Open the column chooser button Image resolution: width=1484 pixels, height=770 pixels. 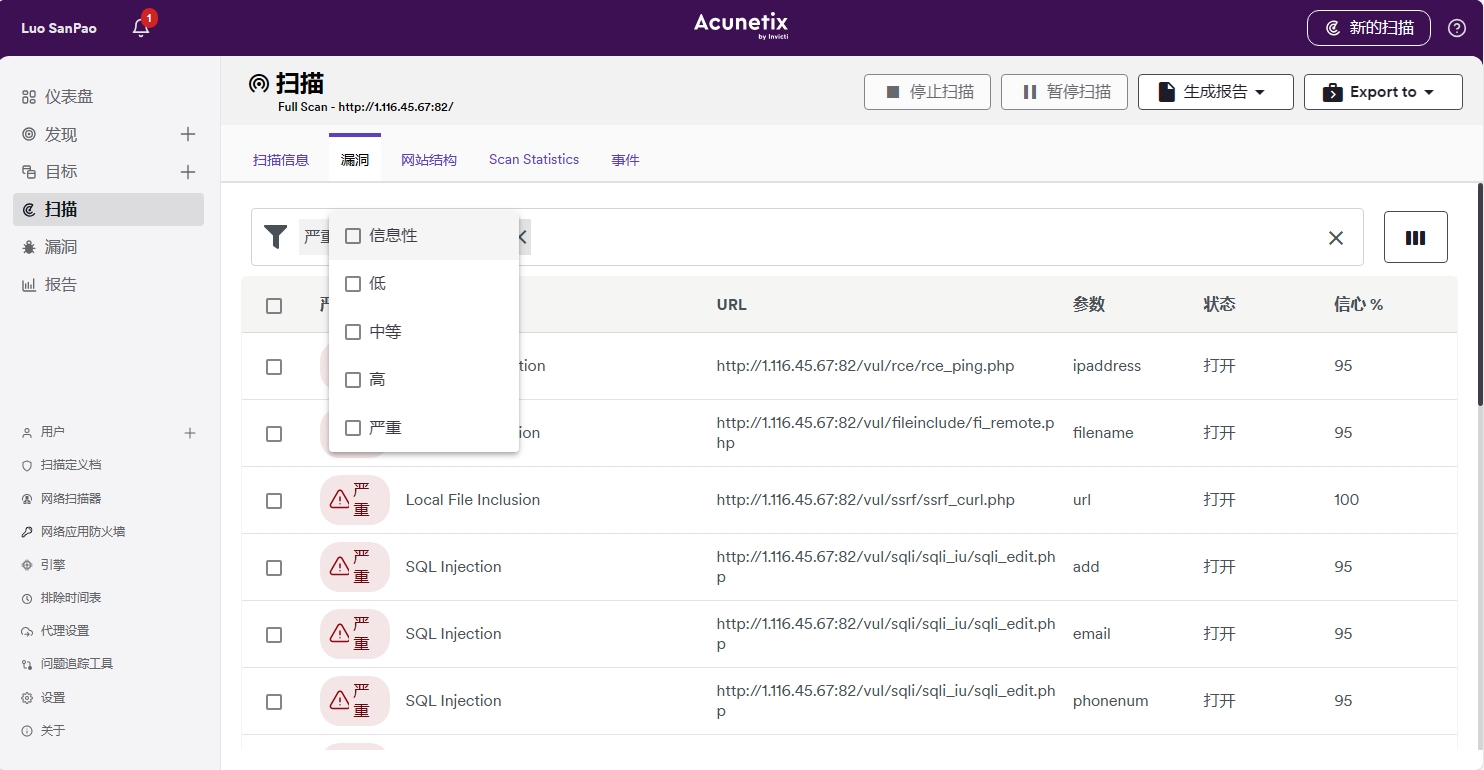coord(1415,237)
